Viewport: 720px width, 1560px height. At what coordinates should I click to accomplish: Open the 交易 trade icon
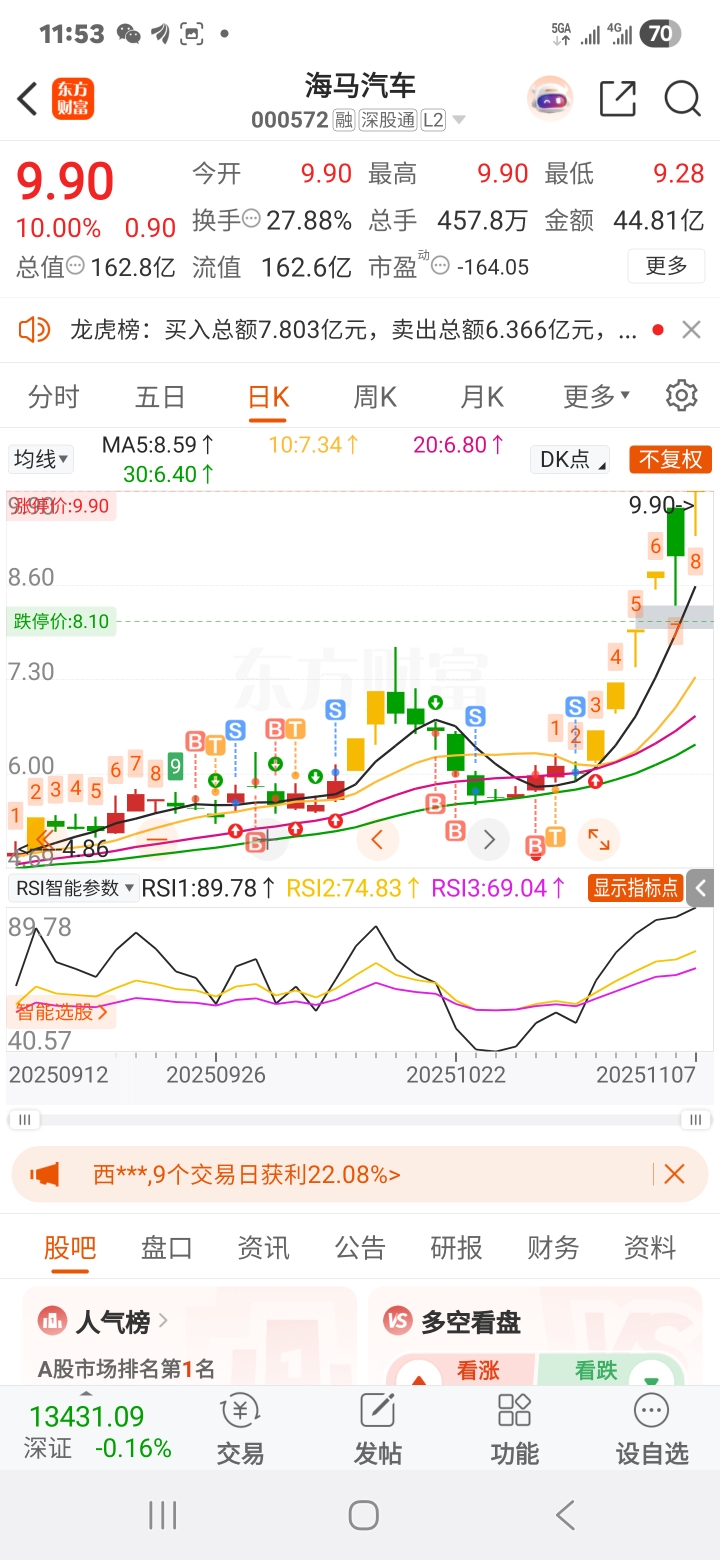[x=240, y=1430]
